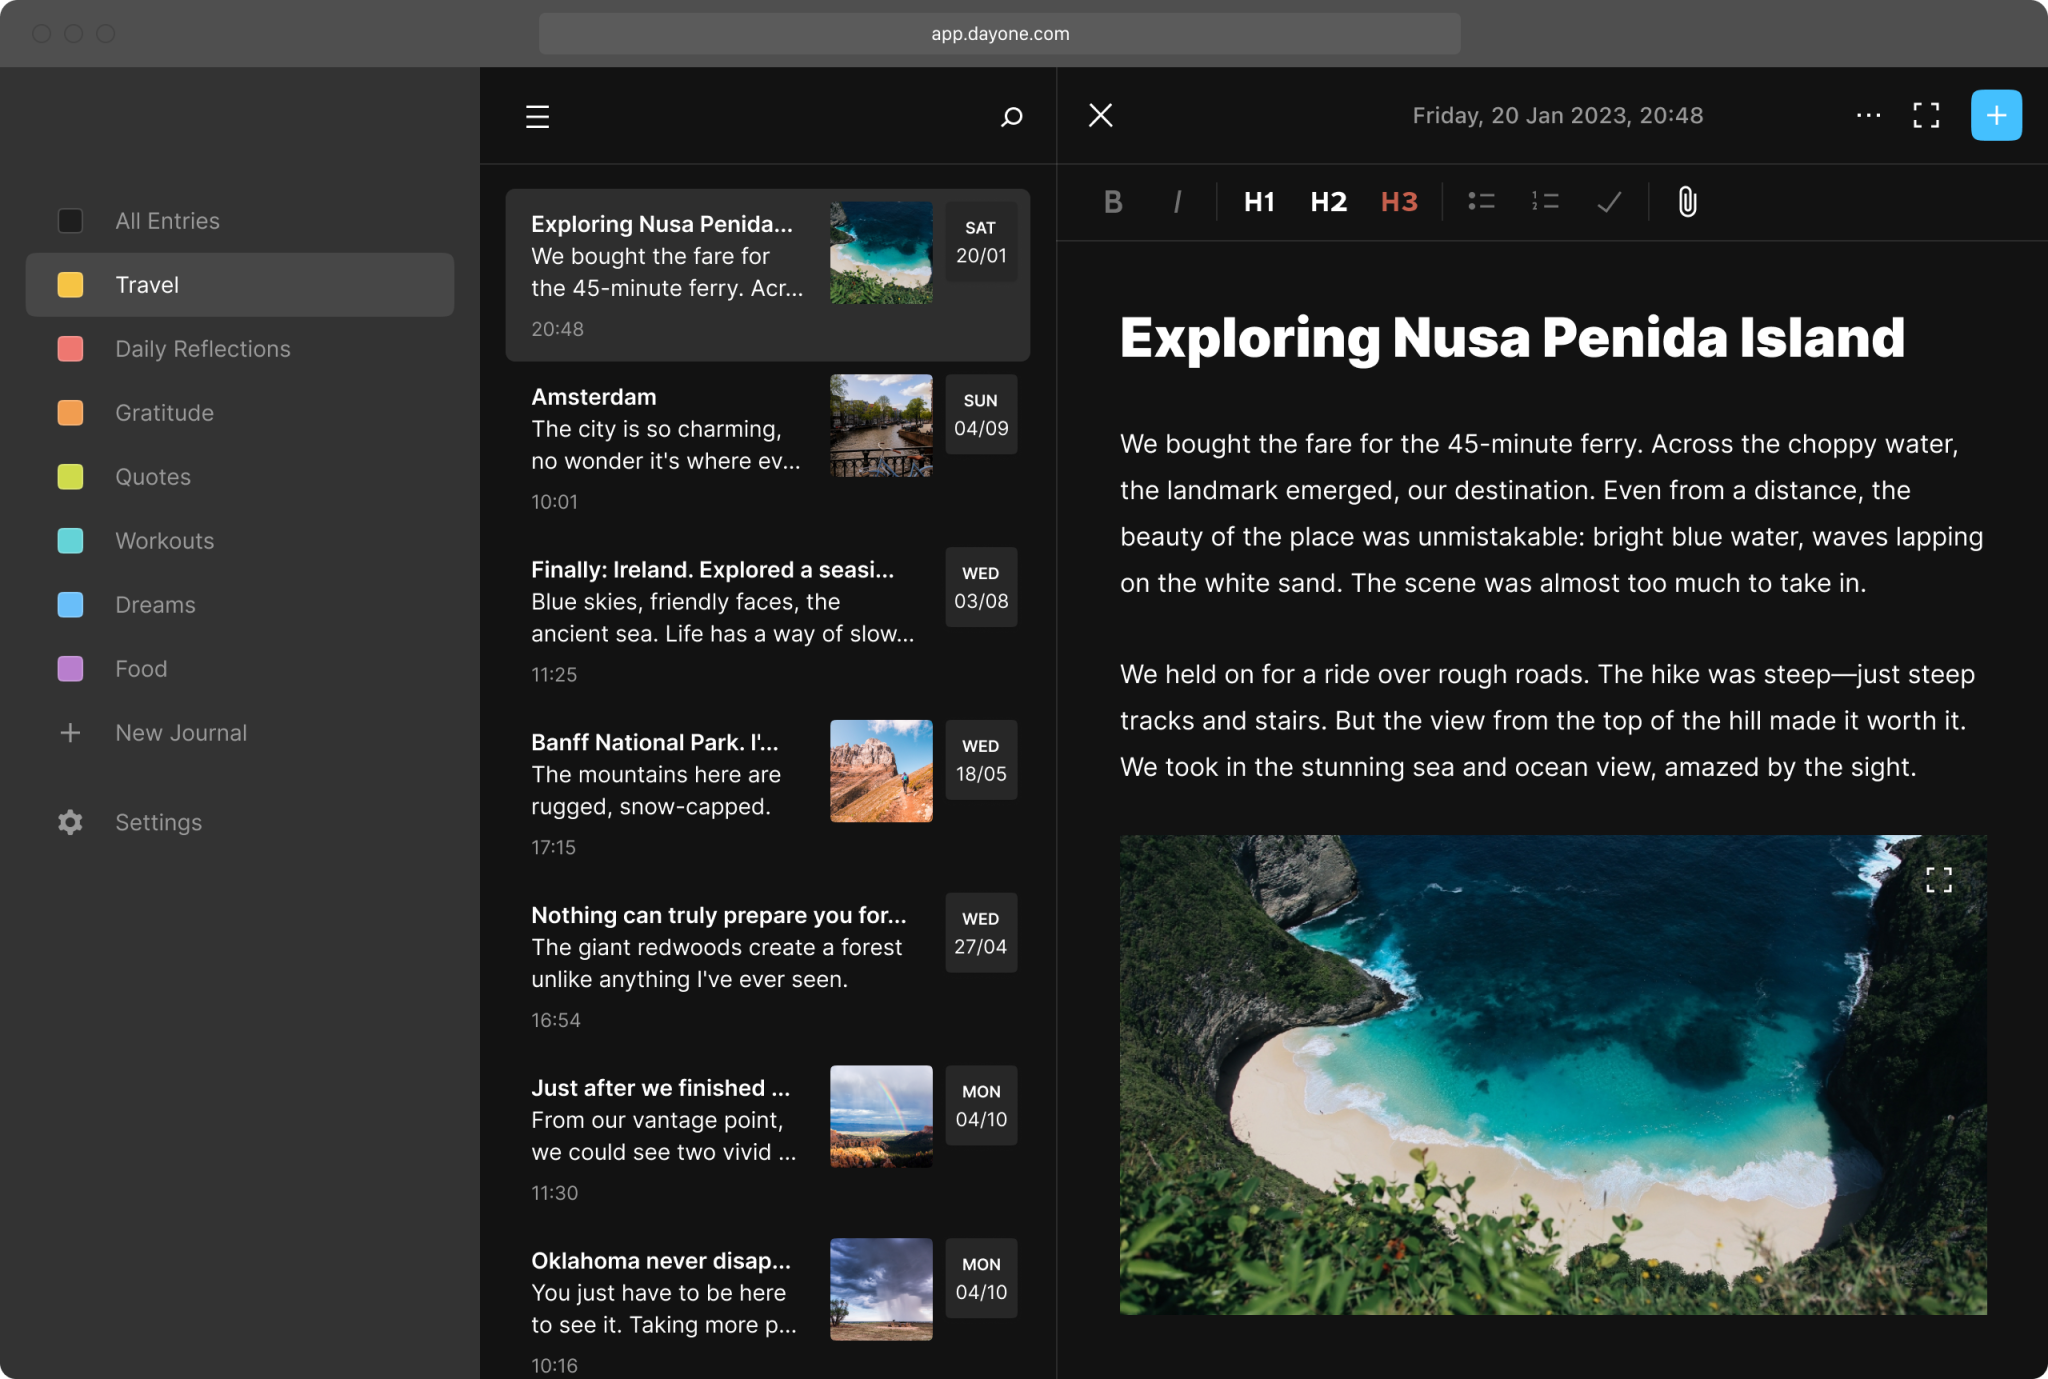Viewport: 2048px width, 1379px height.
Task: Click the large beach photo in the entry
Action: point(1553,1075)
